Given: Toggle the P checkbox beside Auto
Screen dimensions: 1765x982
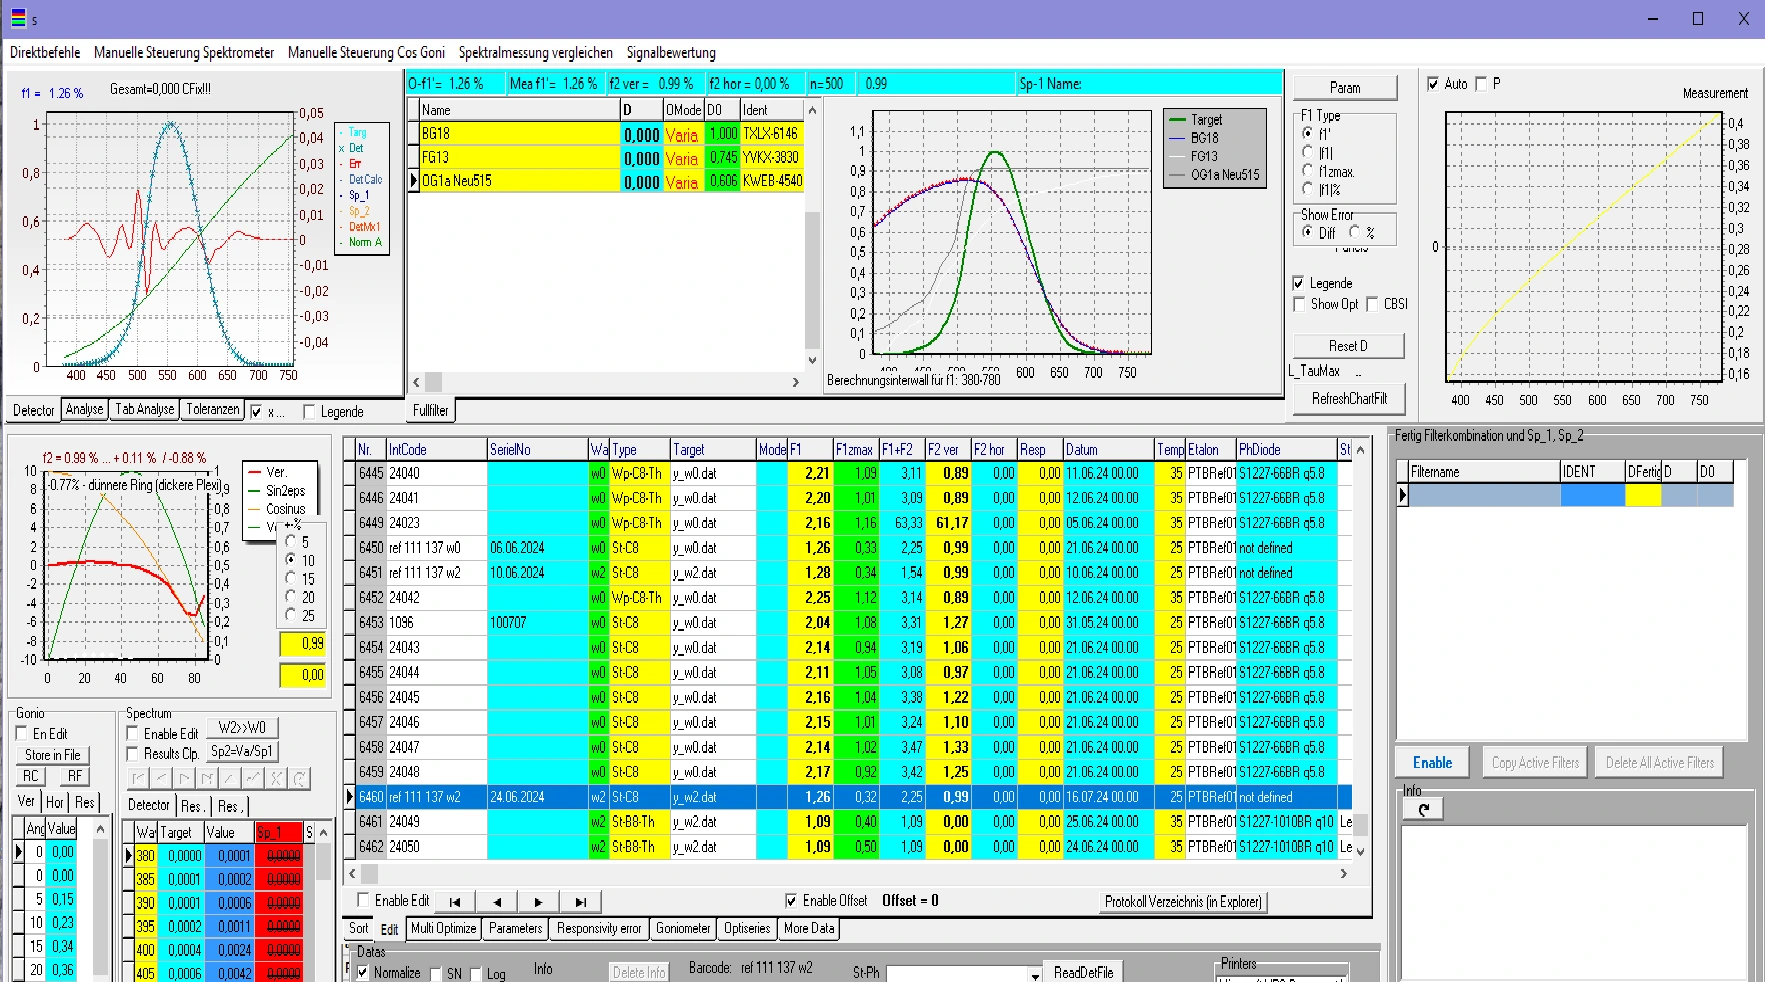Looking at the screenshot, I should 1481,84.
